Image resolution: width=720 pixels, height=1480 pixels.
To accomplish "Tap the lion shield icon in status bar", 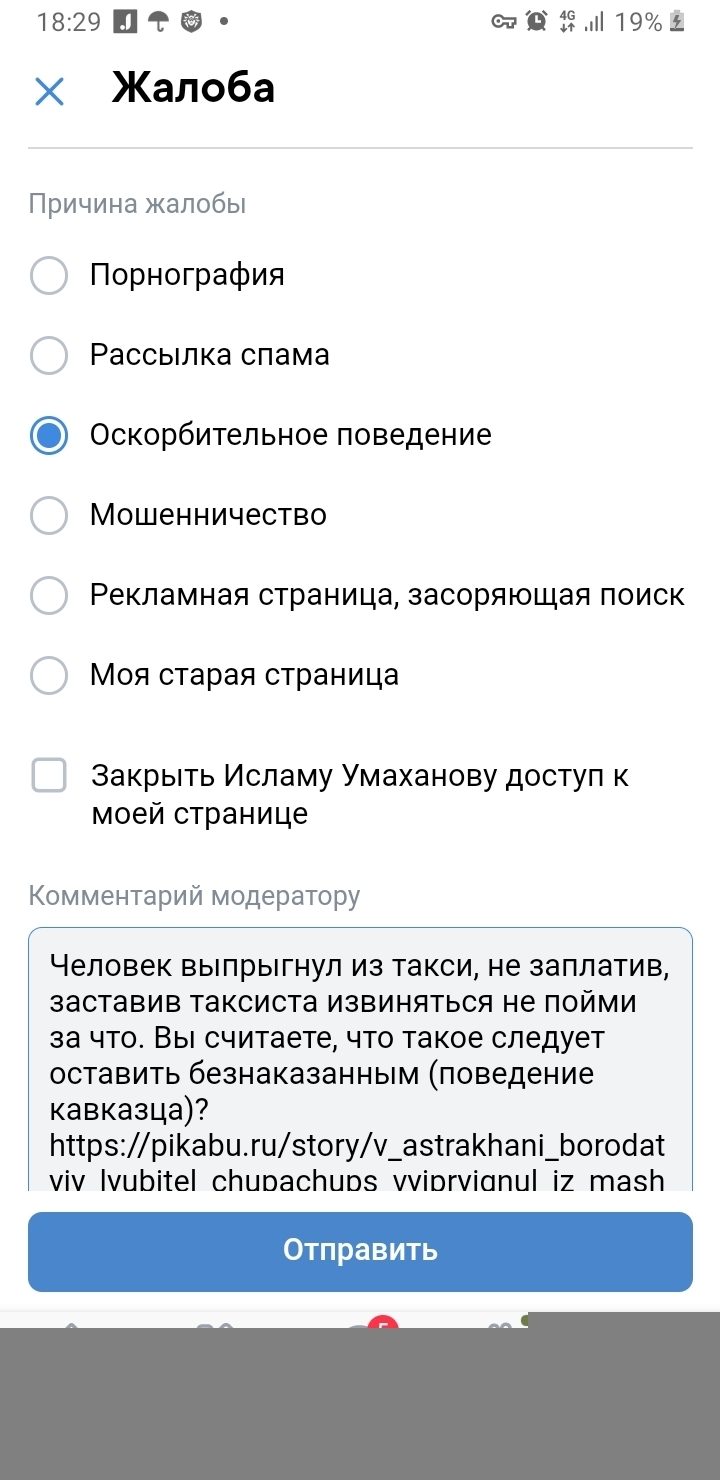I will (x=190, y=22).
